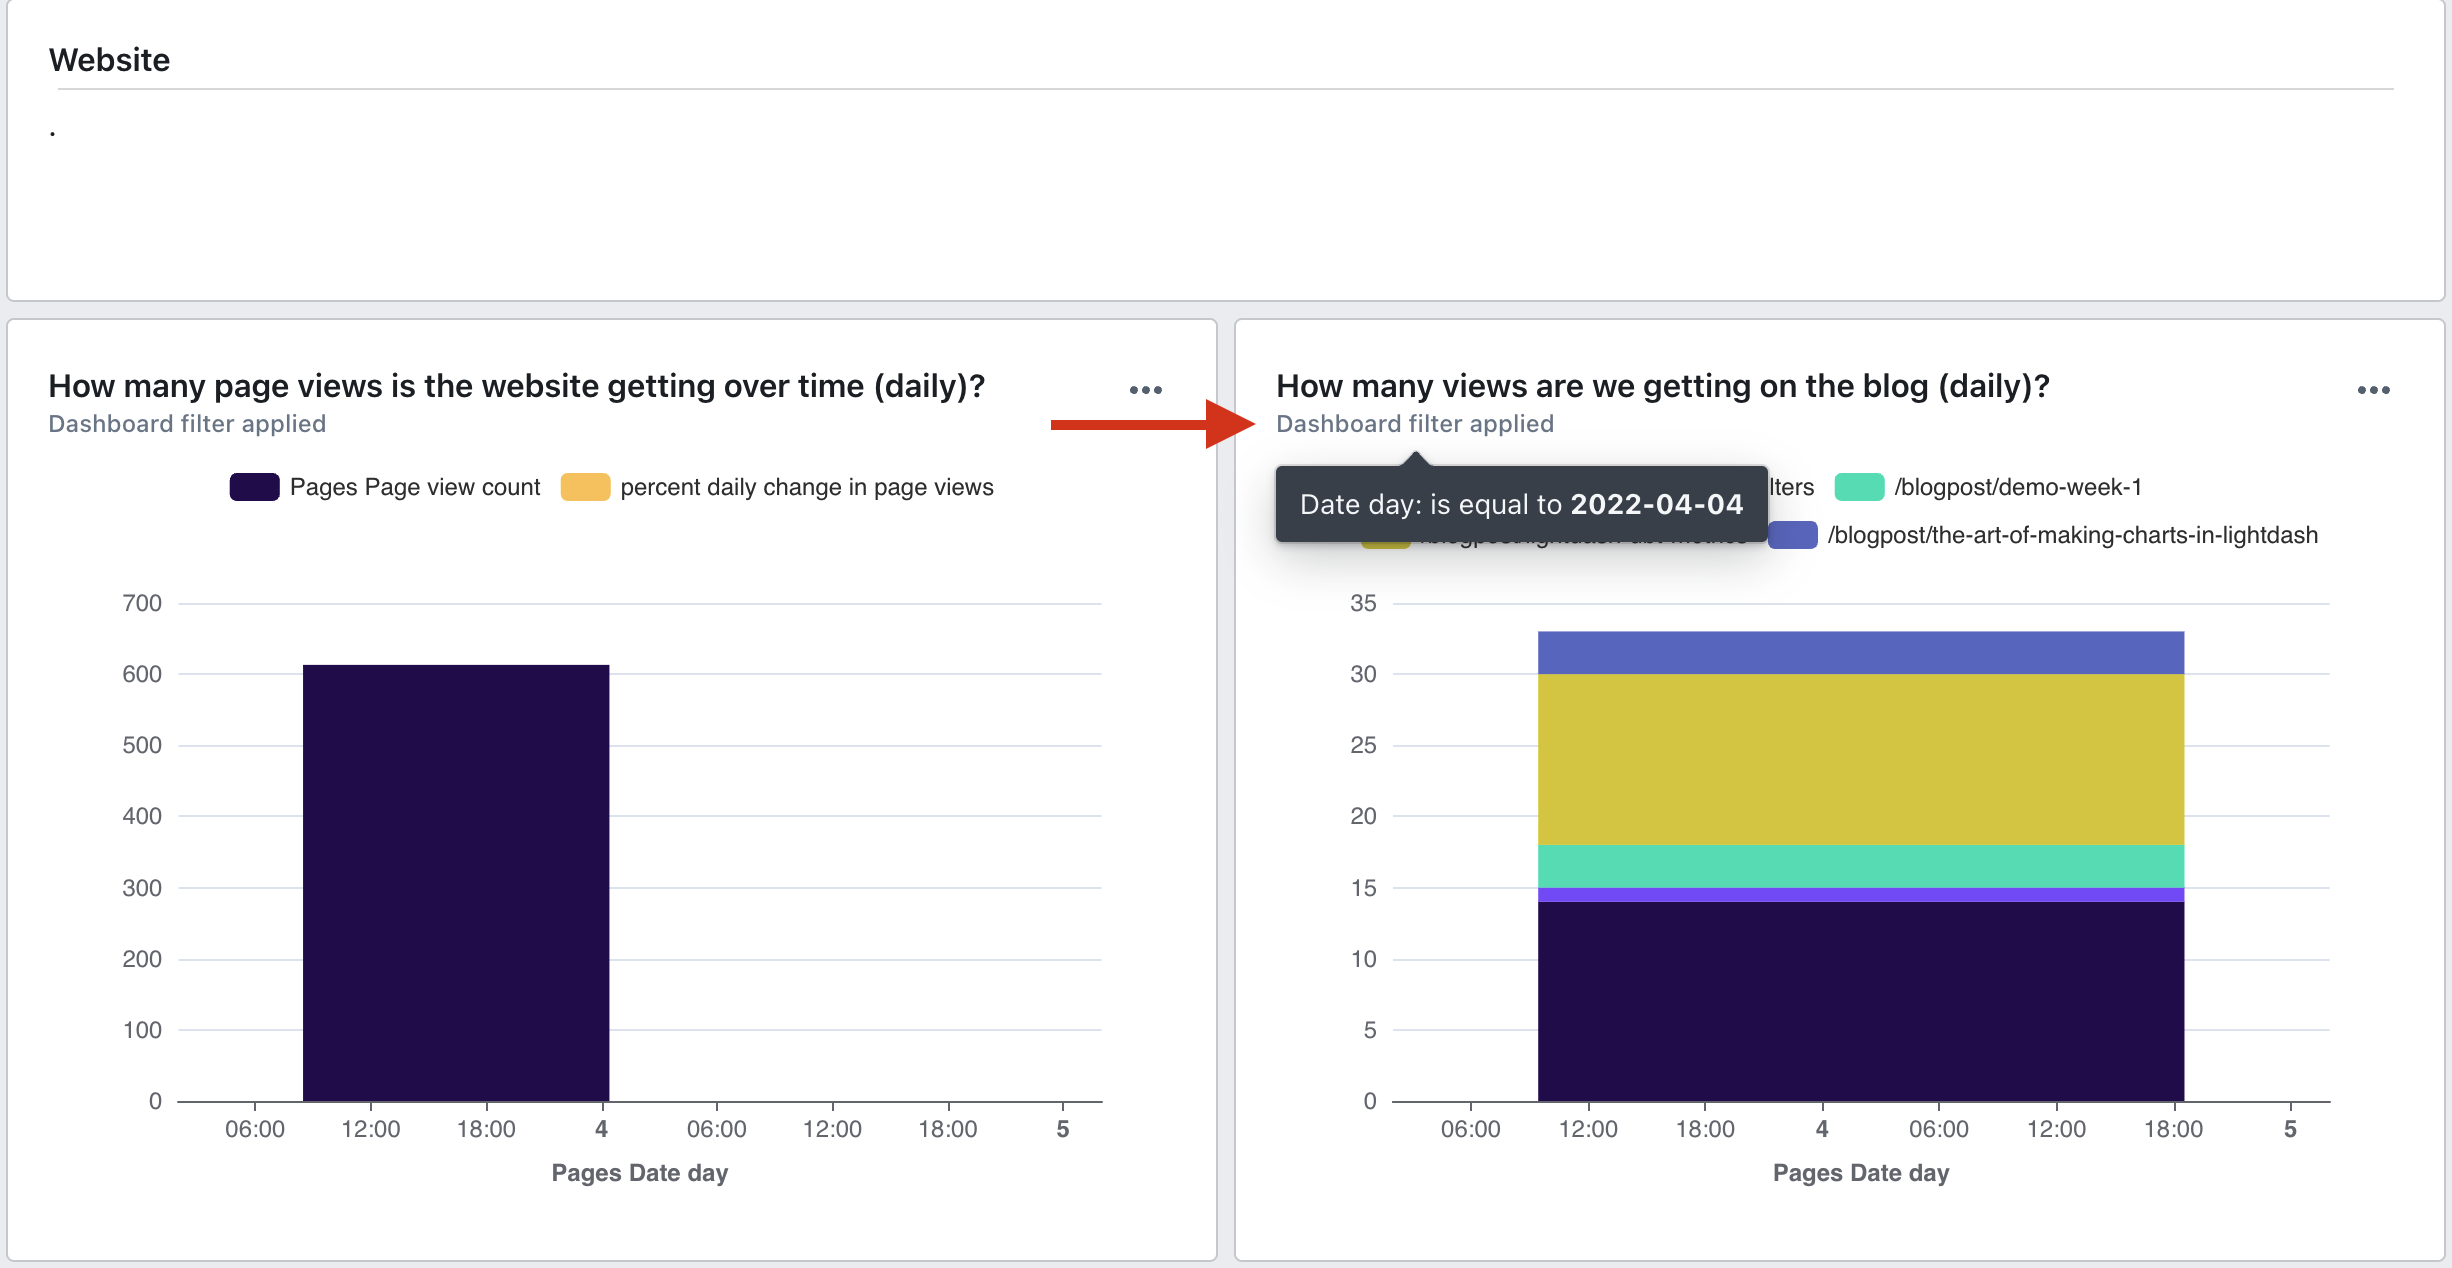Viewport: 2452px width, 1268px height.
Task: Click the teal segment of the stacked bar
Action: click(x=1860, y=866)
